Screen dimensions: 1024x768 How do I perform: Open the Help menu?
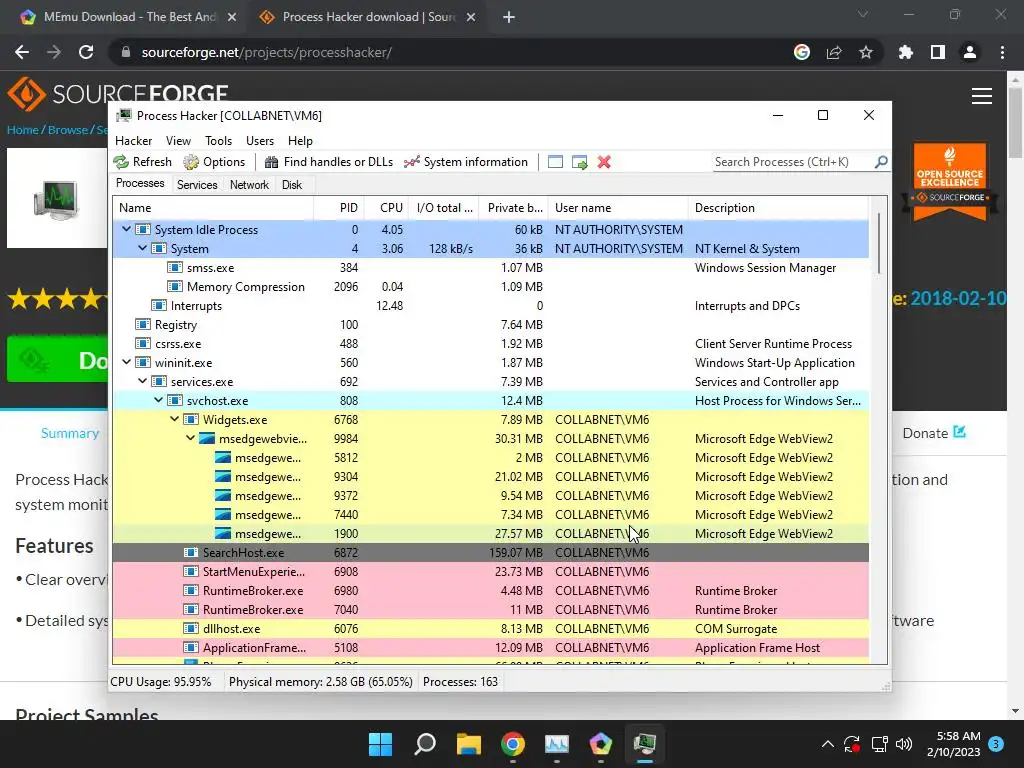click(300, 141)
